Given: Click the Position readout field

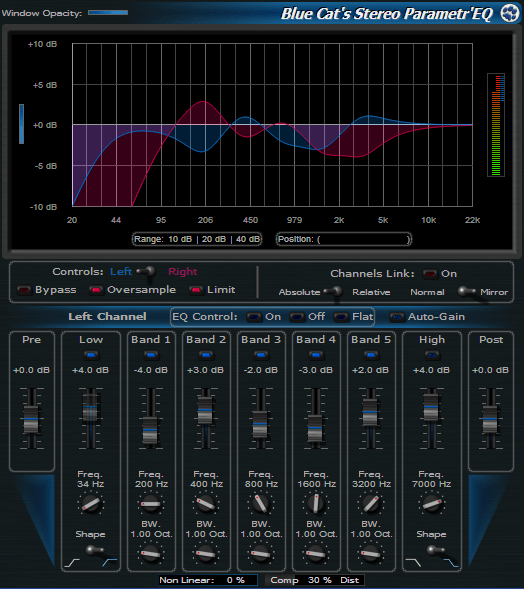Looking at the screenshot, I should [x=344, y=239].
